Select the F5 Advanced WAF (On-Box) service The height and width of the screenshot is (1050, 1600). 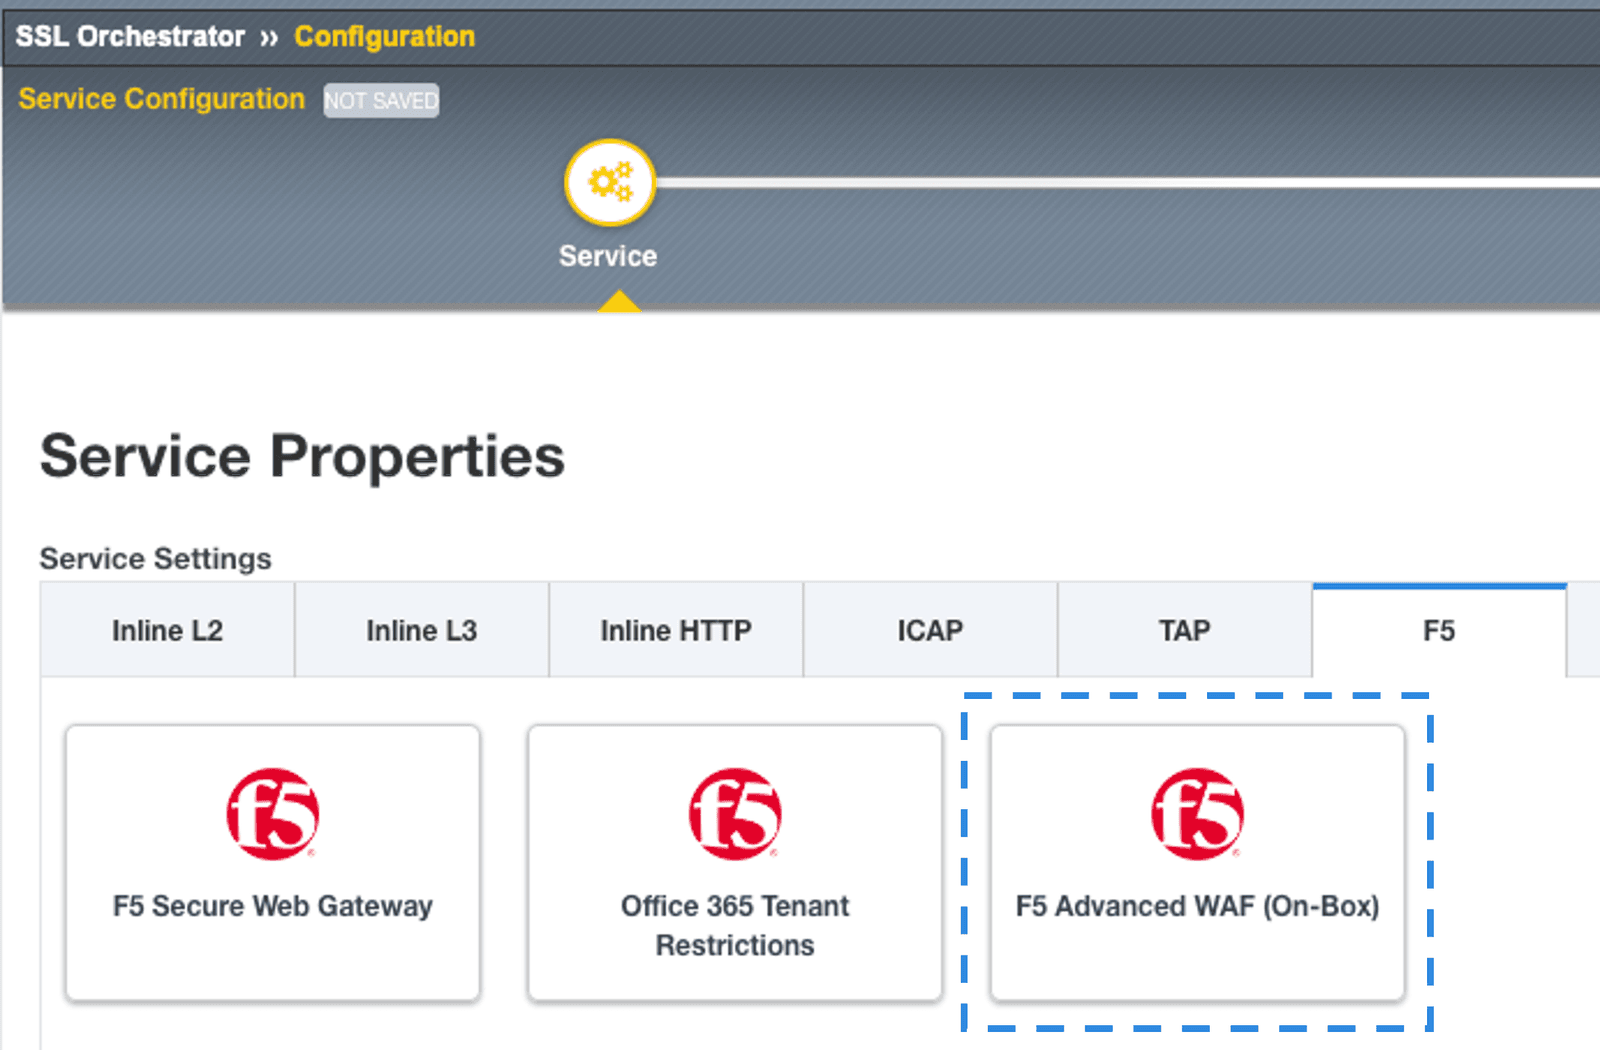tap(1198, 863)
